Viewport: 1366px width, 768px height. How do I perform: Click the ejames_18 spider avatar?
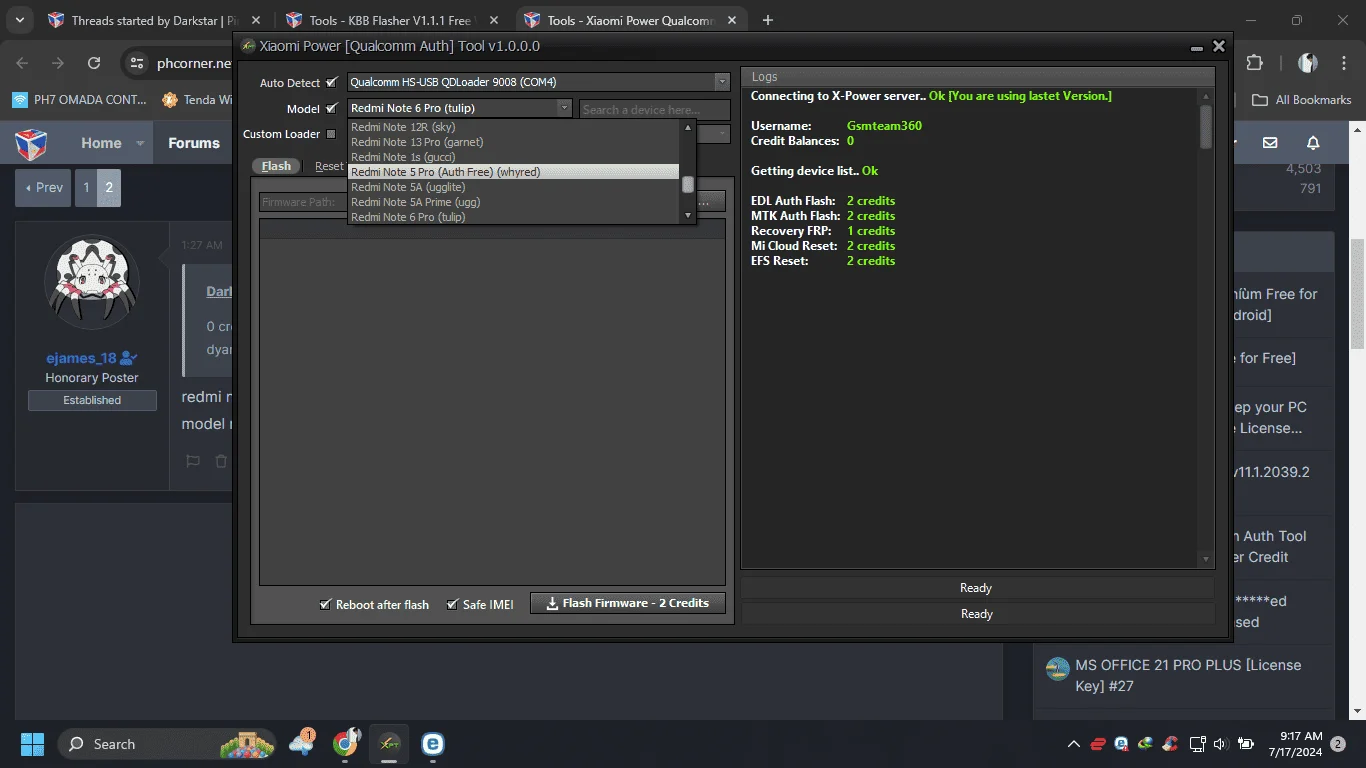coord(92,282)
